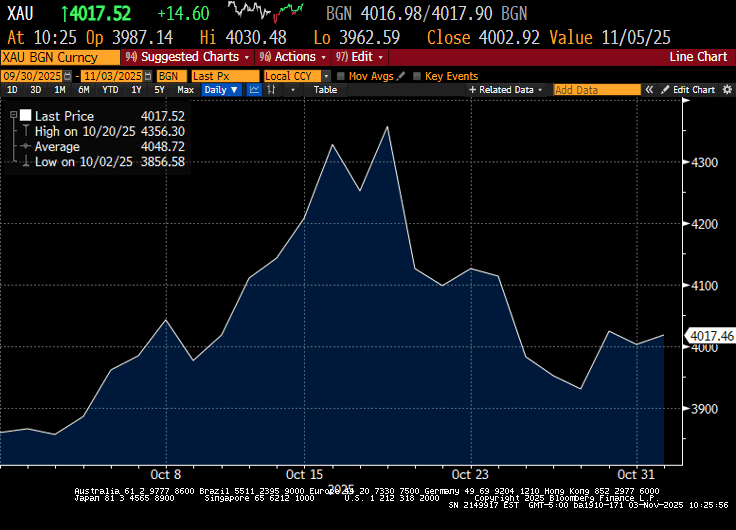Click the 4100 y-axis label
The image size is (736, 530).
tap(705, 285)
